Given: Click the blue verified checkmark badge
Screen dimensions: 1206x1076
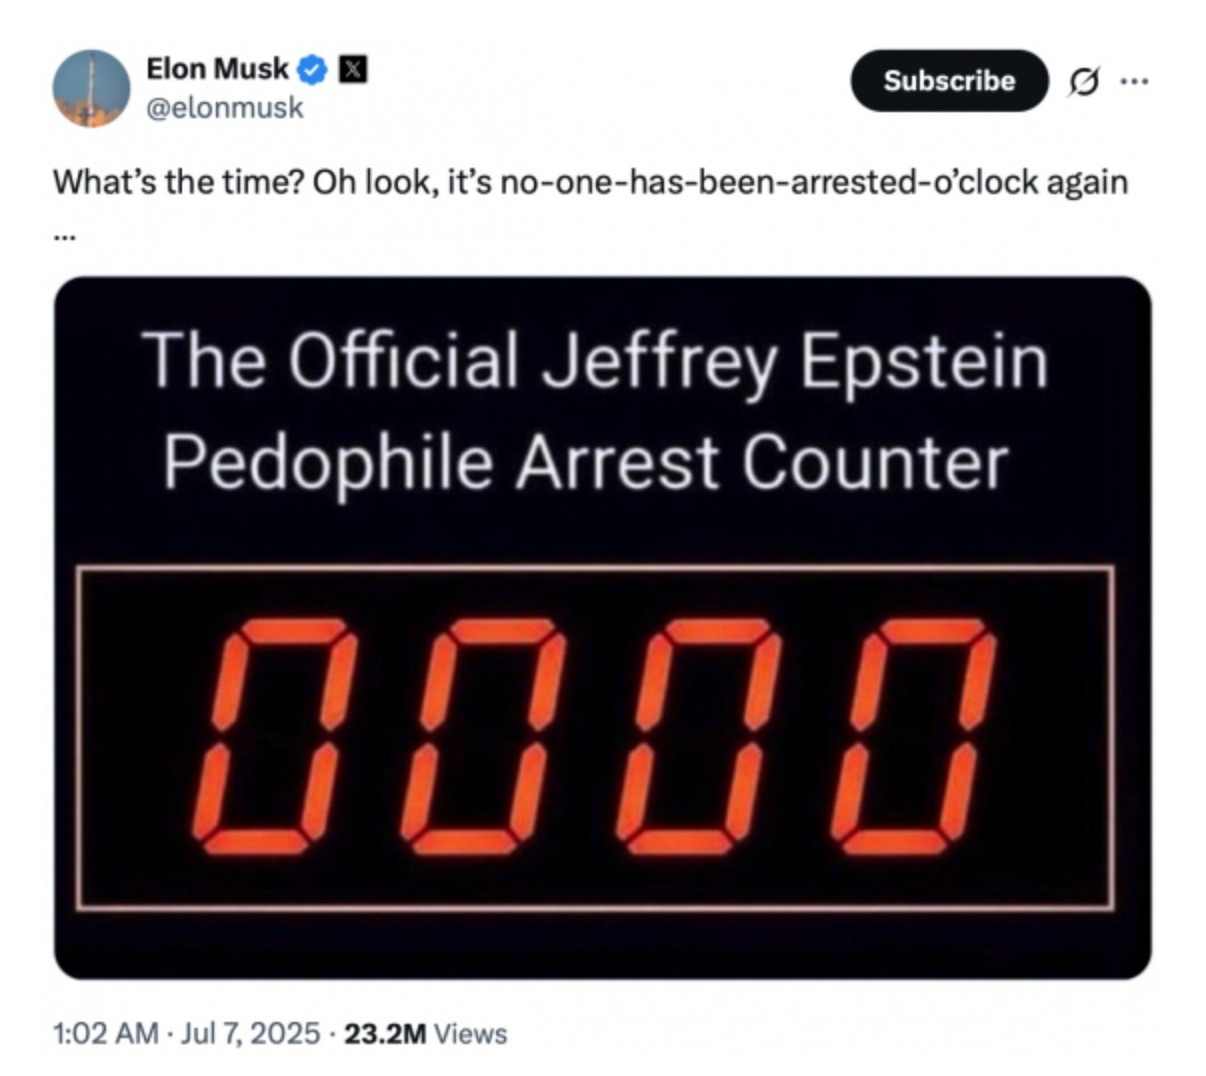Looking at the screenshot, I should click(313, 69).
